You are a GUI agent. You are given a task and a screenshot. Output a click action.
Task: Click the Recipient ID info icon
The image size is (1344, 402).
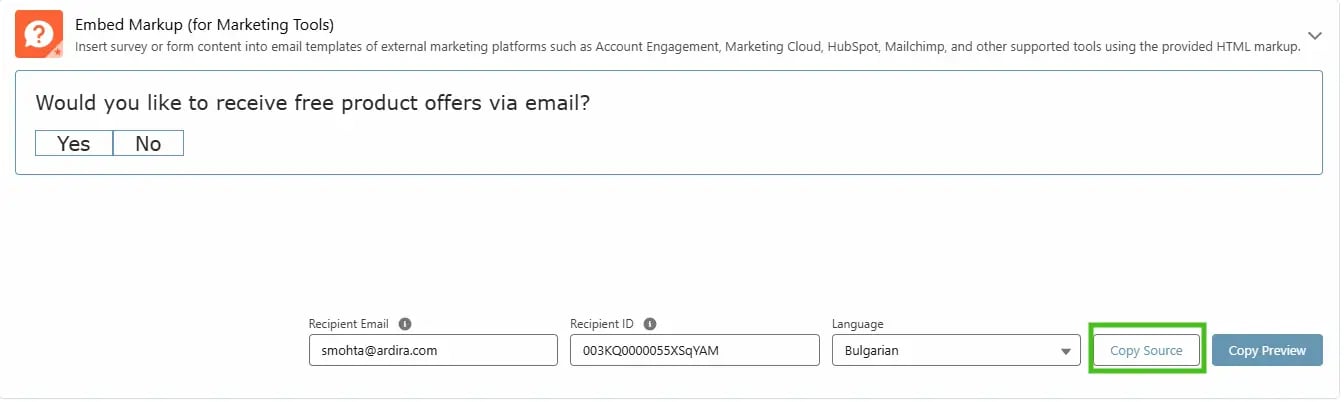point(650,324)
